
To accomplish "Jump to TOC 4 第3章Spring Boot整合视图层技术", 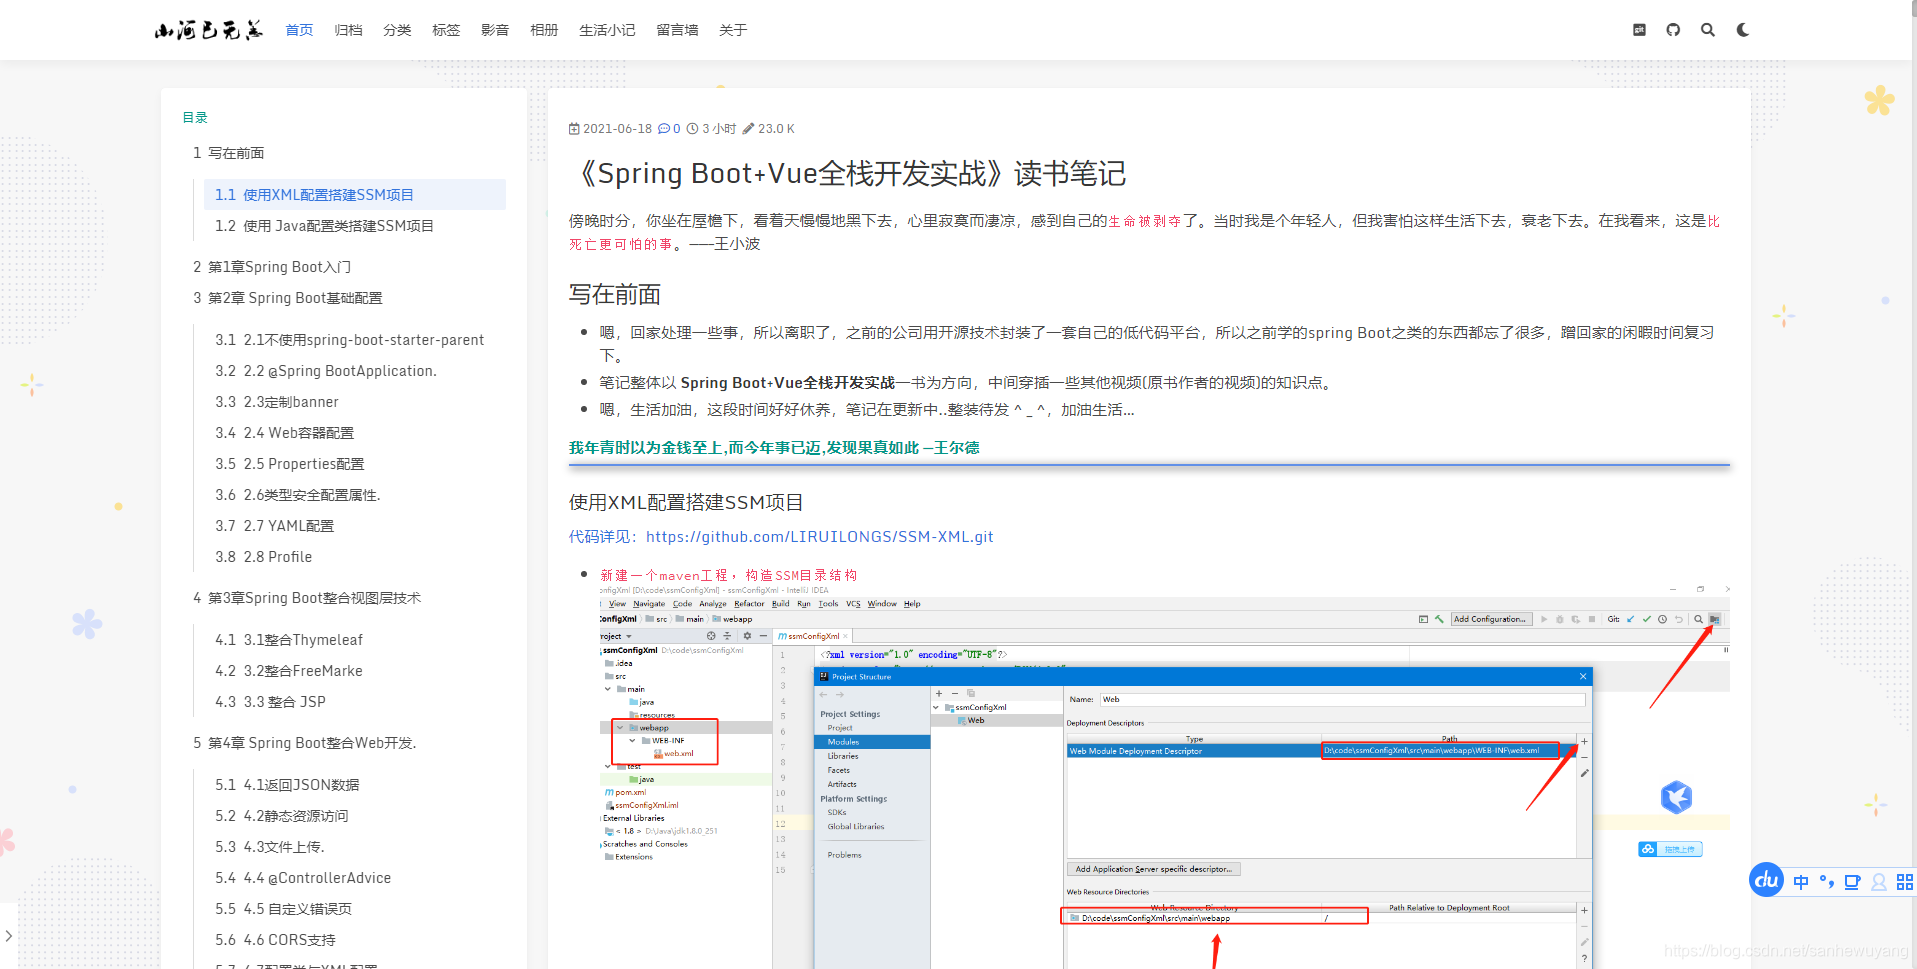I will [x=306, y=598].
